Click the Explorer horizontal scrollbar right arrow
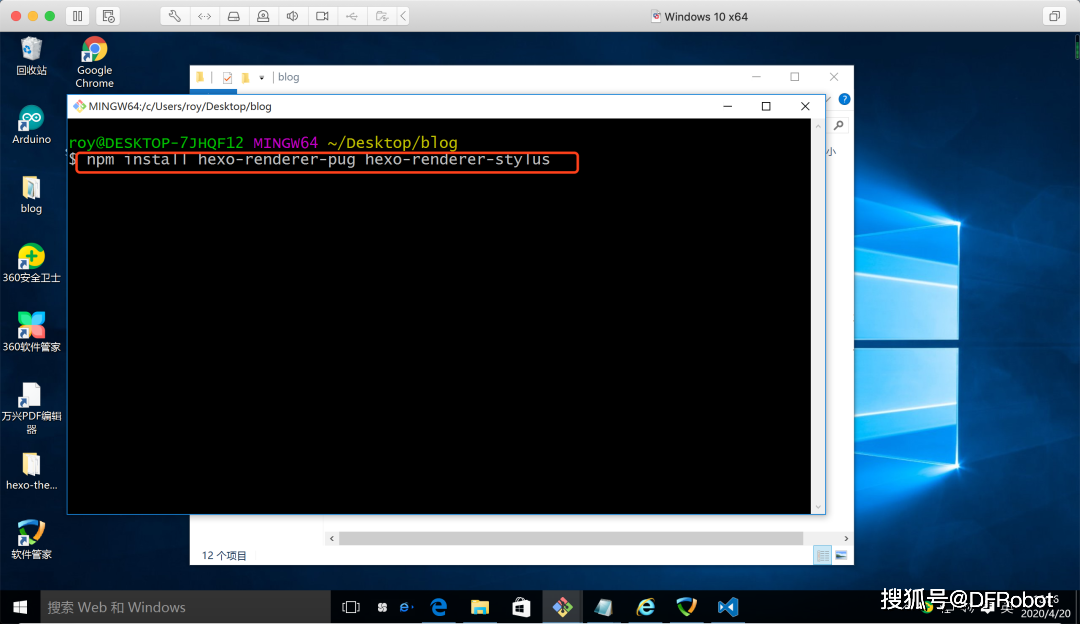Screen dimensions: 1080x624 [x=846, y=539]
